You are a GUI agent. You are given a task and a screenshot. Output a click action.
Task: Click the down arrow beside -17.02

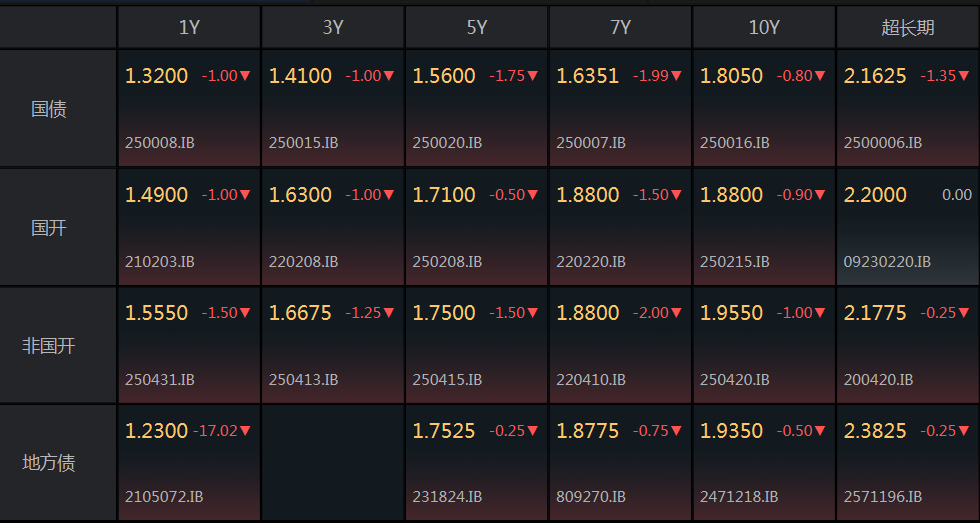[x=246, y=431]
